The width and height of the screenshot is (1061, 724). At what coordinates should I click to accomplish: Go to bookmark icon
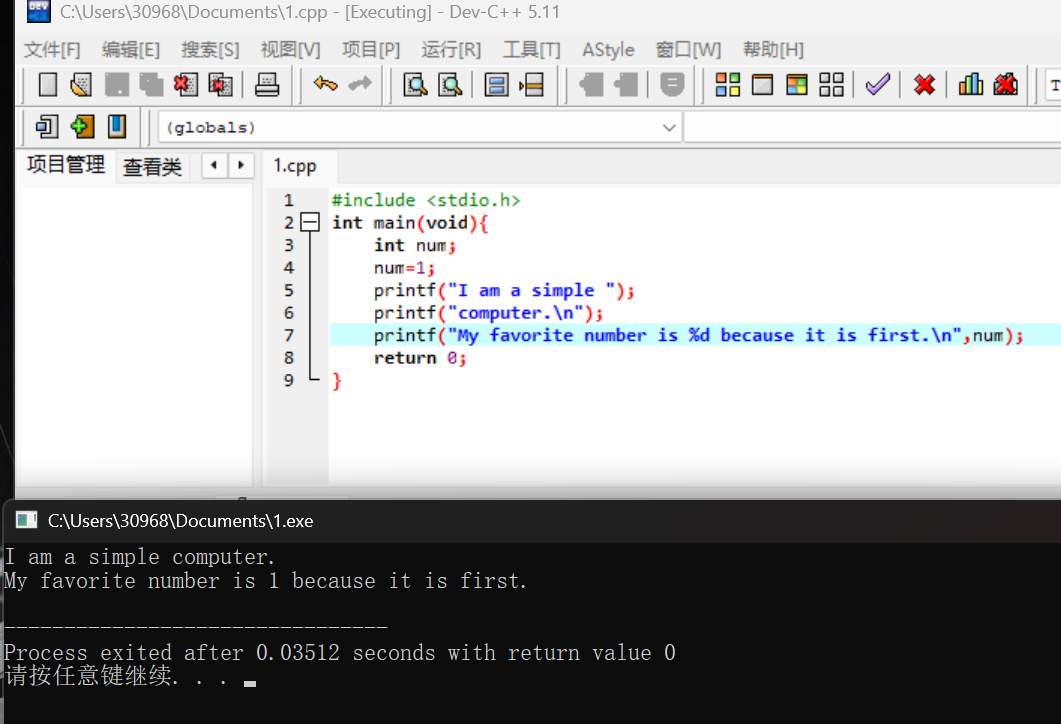117,127
